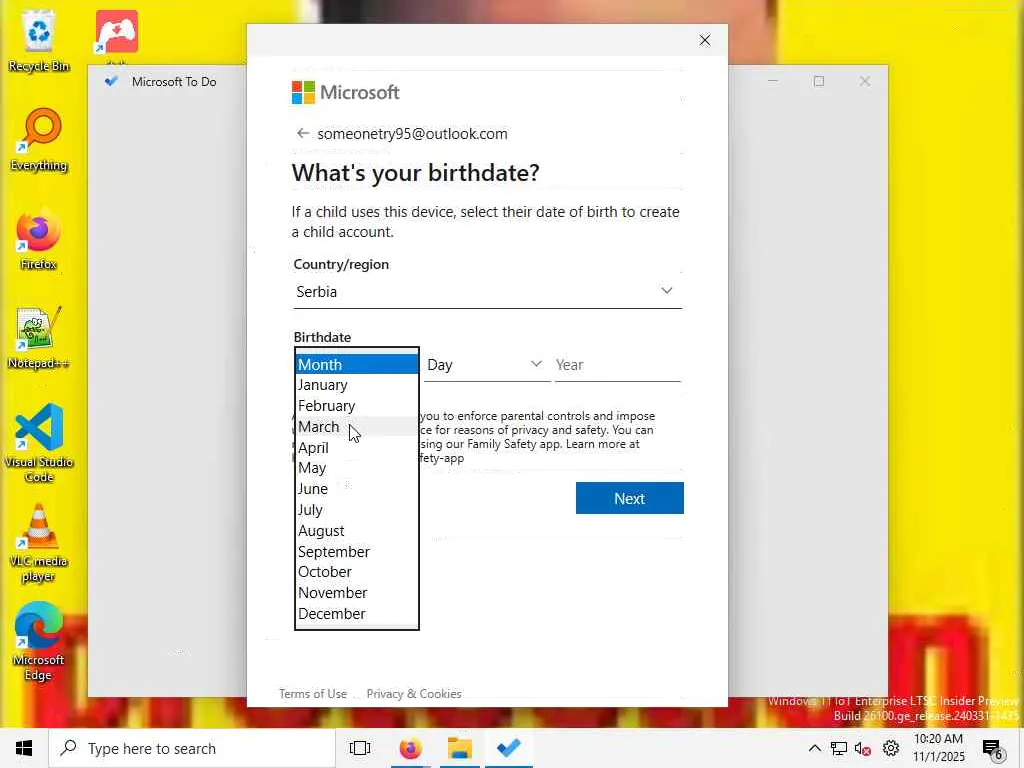Screen dimensions: 1024x768
Task: Select May from the month list
Action: 357,468
